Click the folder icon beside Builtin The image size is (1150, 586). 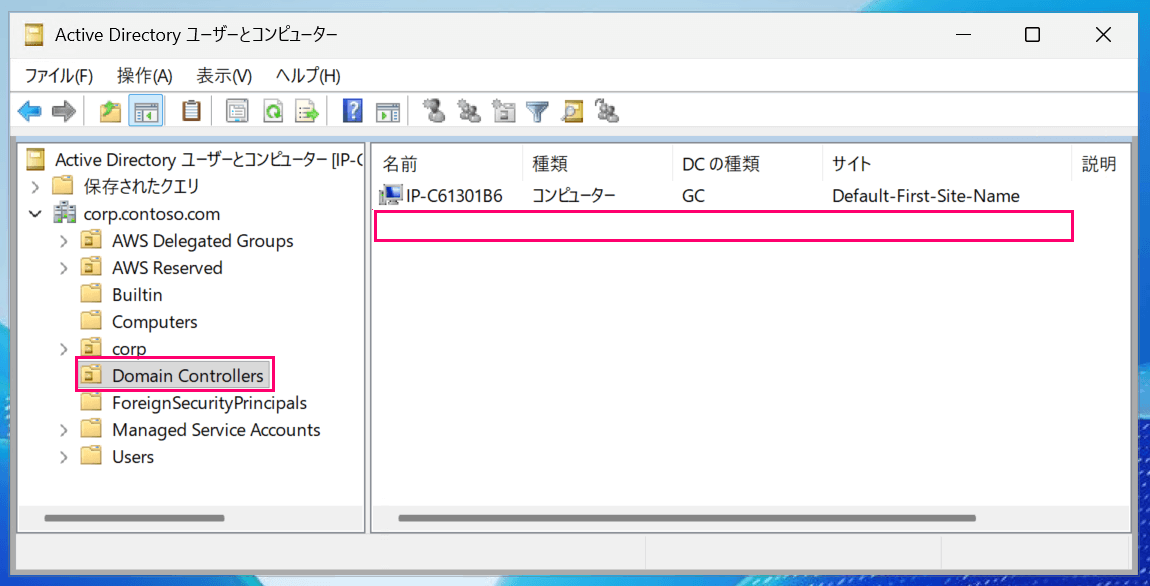pos(91,295)
